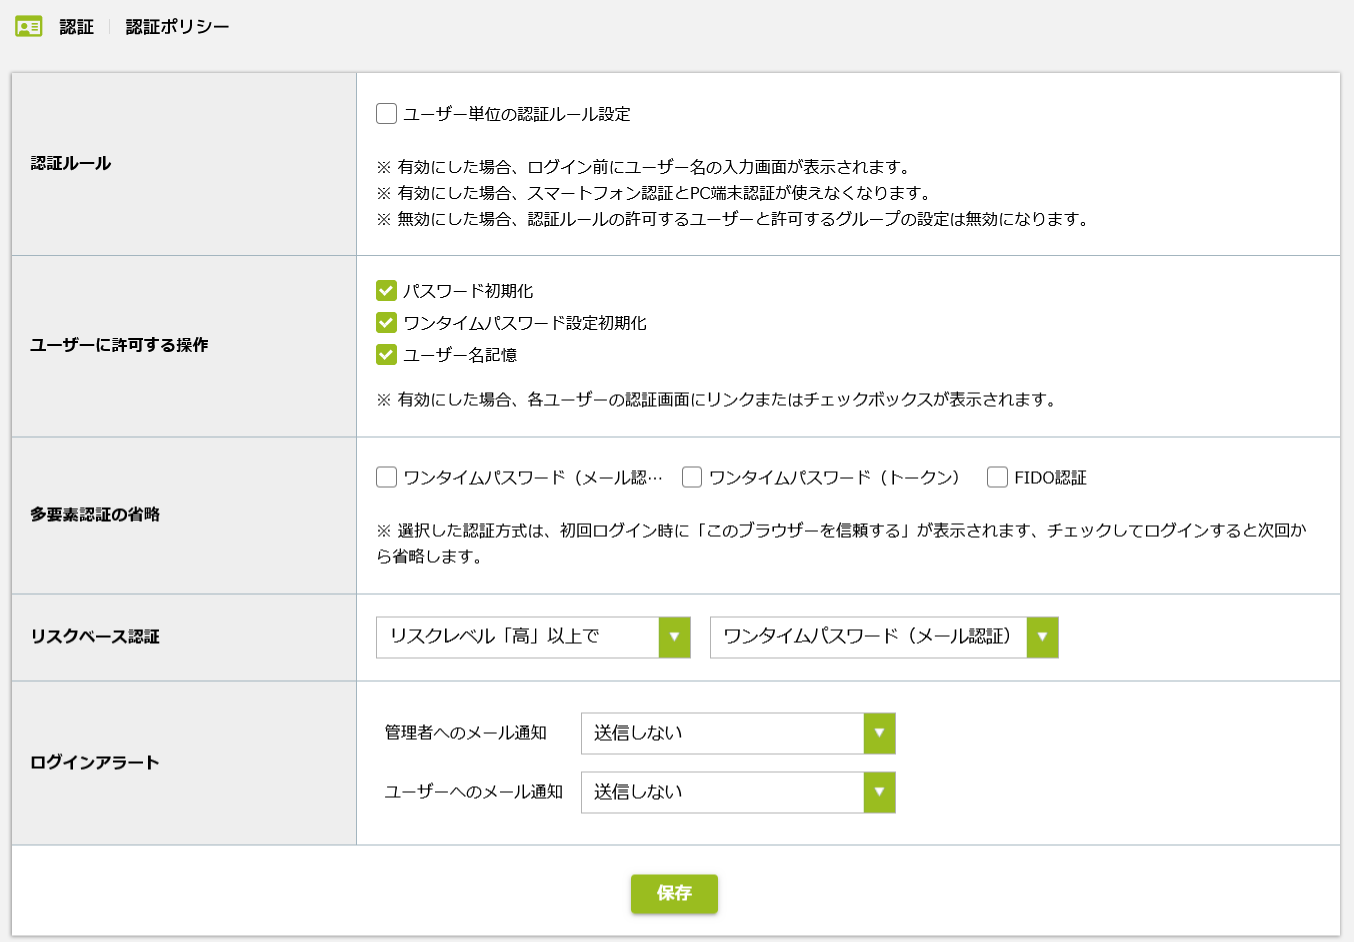Viewport: 1354px width, 942px height.
Task: Click the note about このブラウザーを信頼する
Action: coord(841,543)
